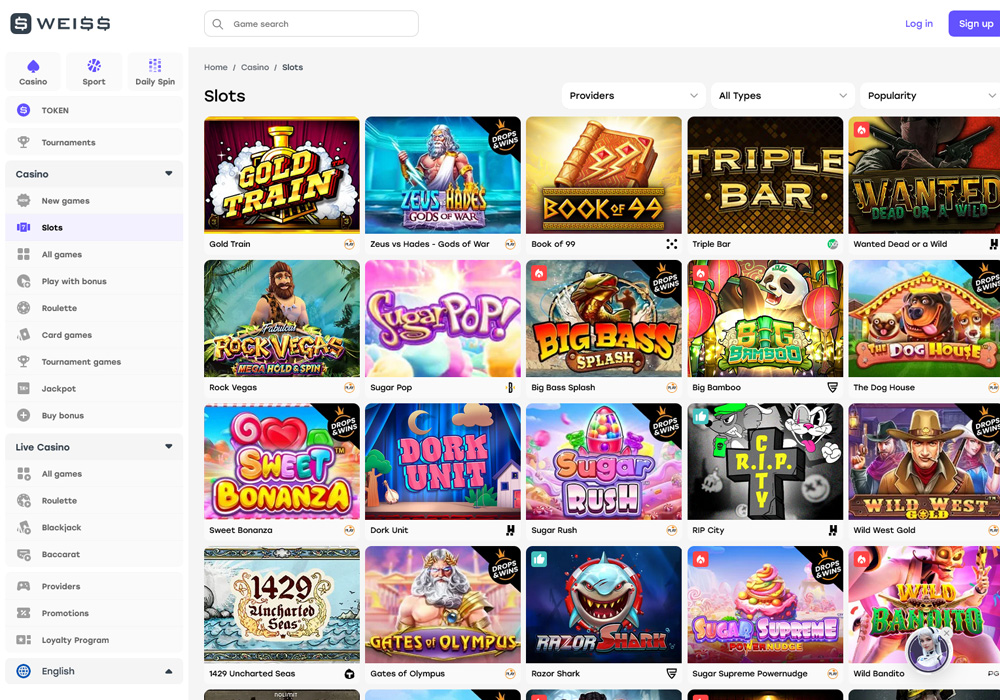The height and width of the screenshot is (700, 1000).
Task: Click the Weiss logo icon
Action: (21, 24)
